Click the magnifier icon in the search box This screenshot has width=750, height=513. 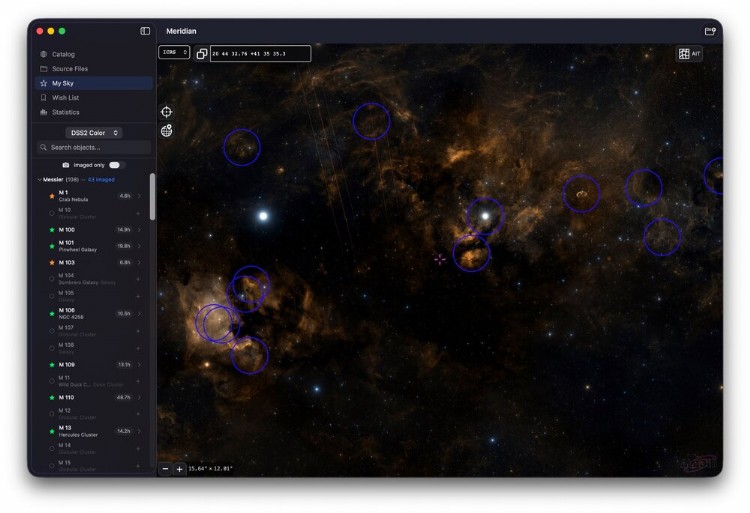(44, 147)
